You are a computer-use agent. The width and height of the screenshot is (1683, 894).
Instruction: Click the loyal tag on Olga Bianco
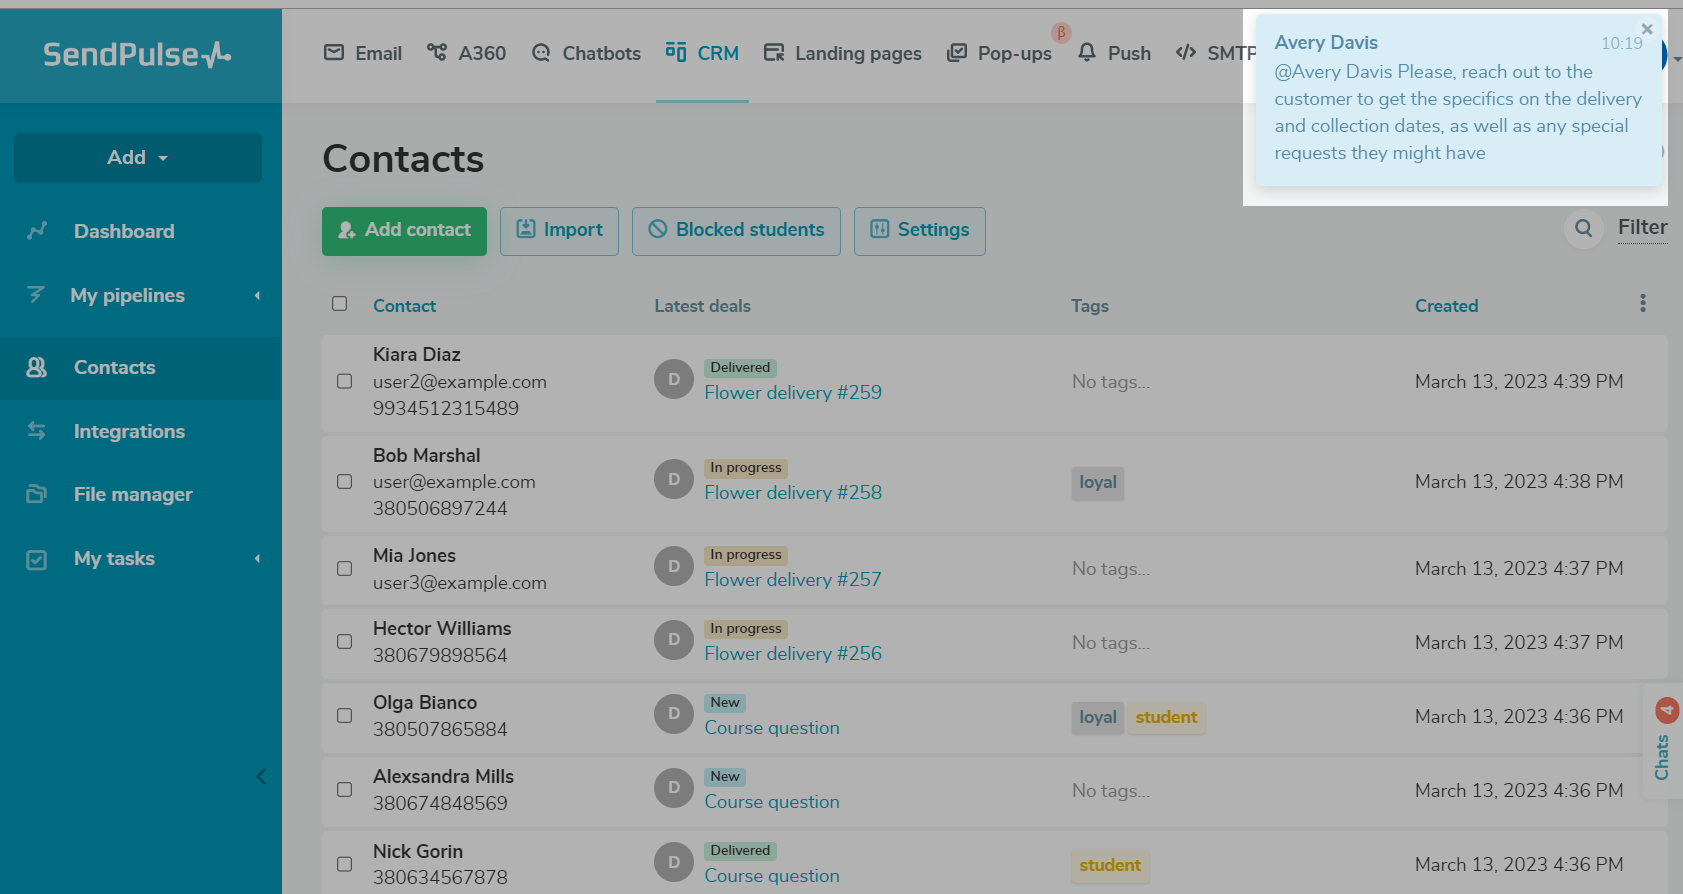[1098, 717]
